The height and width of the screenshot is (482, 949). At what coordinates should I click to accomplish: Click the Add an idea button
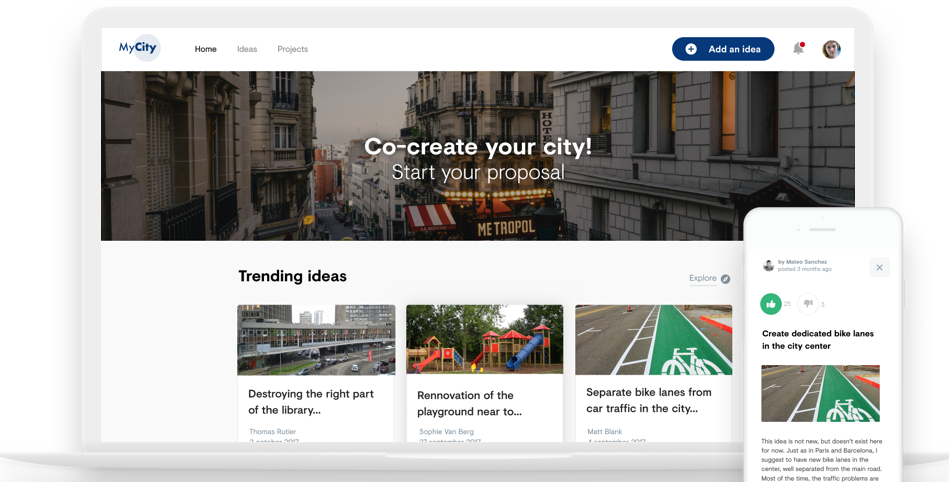[723, 49]
